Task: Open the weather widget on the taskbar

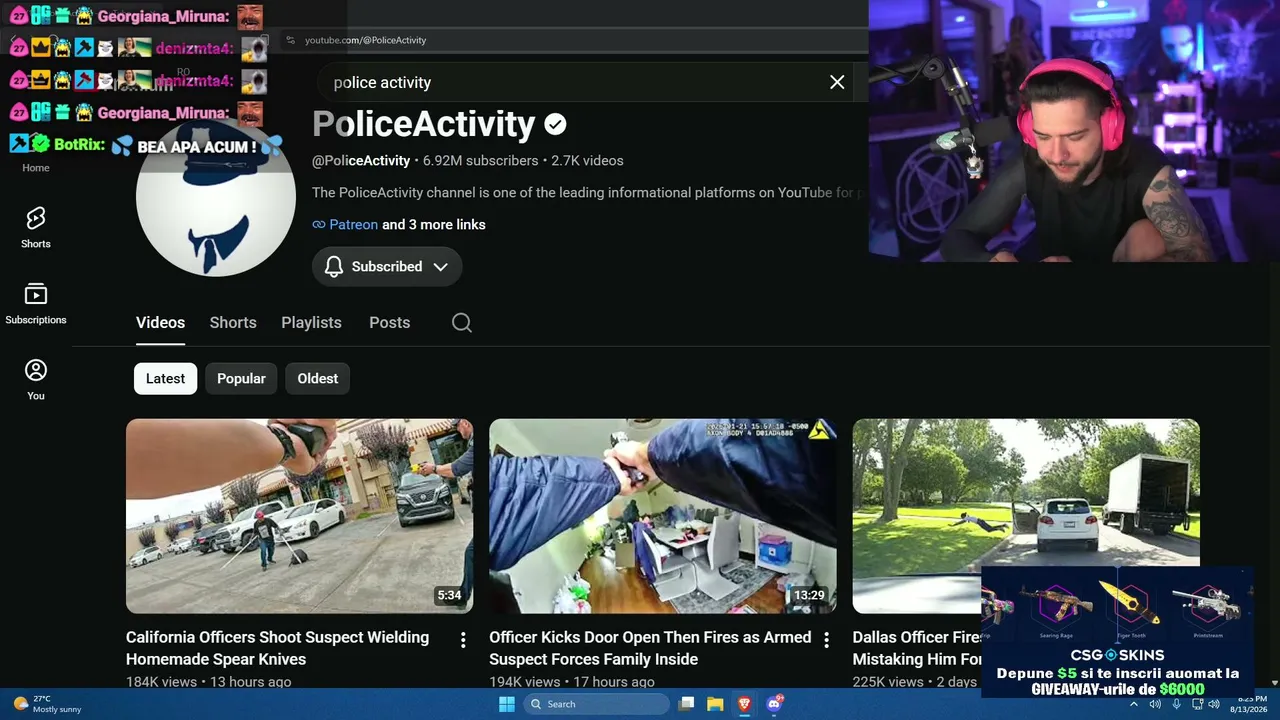Action: (x=47, y=704)
